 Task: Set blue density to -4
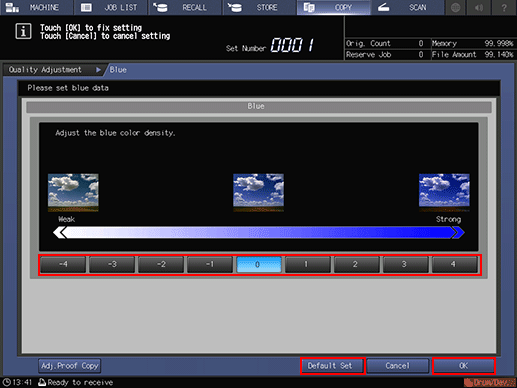[63, 264]
